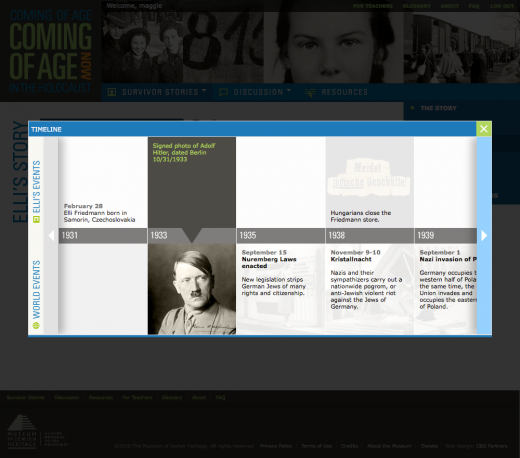Close the Timeline popup with the X
Viewport: 520px width, 458px height.
484,129
